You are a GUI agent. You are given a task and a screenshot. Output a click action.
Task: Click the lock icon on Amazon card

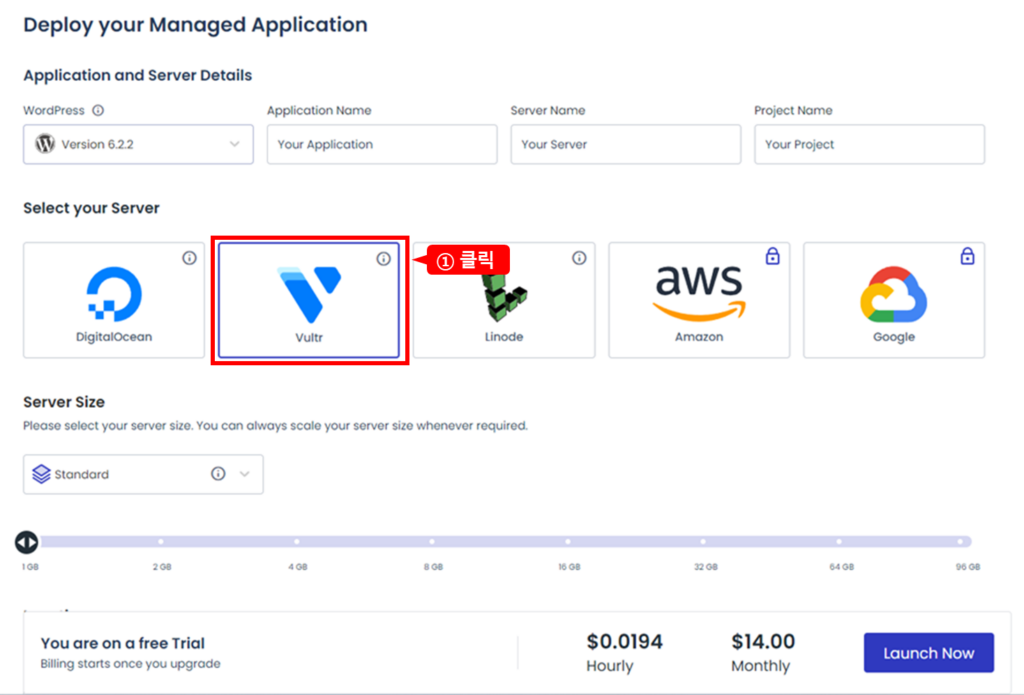point(772,257)
